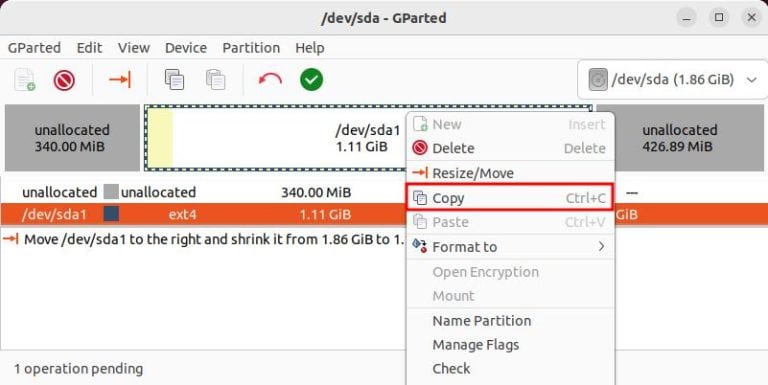Undo last operation with the red arrow icon
Screen dimensions: 768x385
(x=270, y=79)
